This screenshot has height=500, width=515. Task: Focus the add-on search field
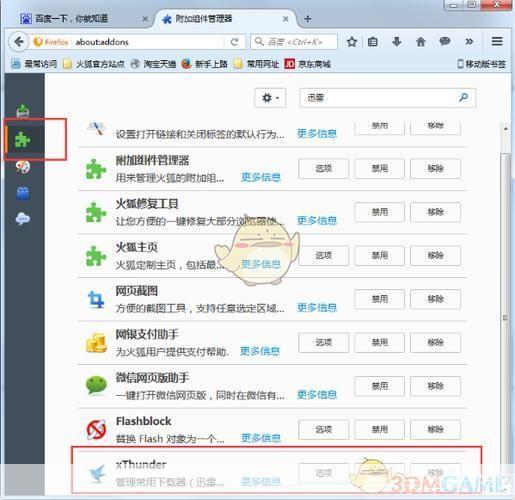pyautogui.click(x=388, y=98)
